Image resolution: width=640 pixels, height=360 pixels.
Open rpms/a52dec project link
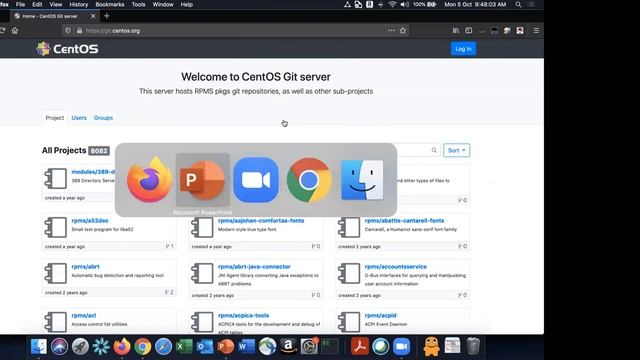pos(90,221)
